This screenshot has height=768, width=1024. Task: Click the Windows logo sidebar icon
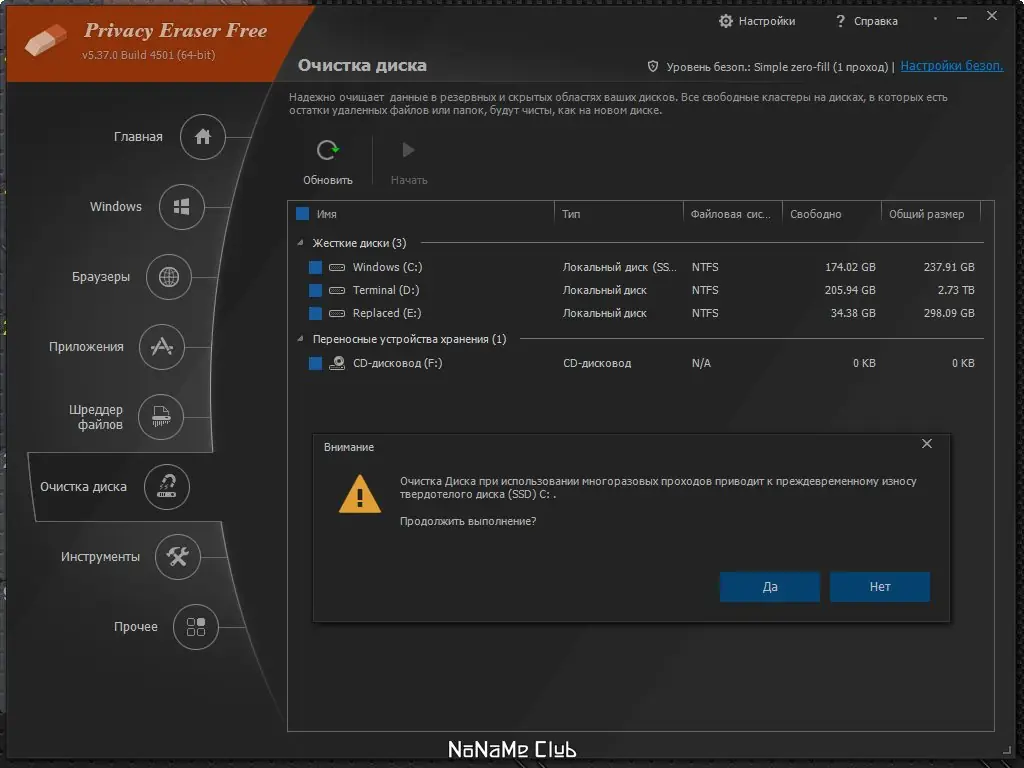pos(182,207)
